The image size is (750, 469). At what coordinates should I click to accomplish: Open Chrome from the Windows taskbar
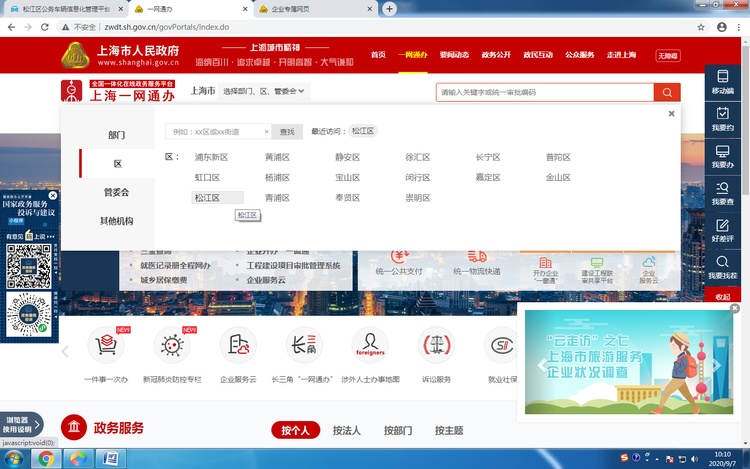click(45, 458)
